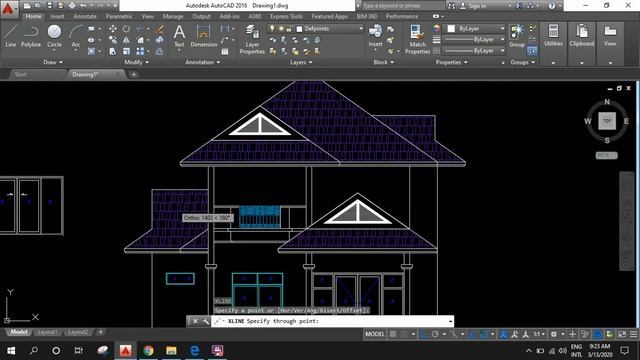Screen dimensions: 640x360
Task: Open the Layer Properties manager
Action: 252,39
